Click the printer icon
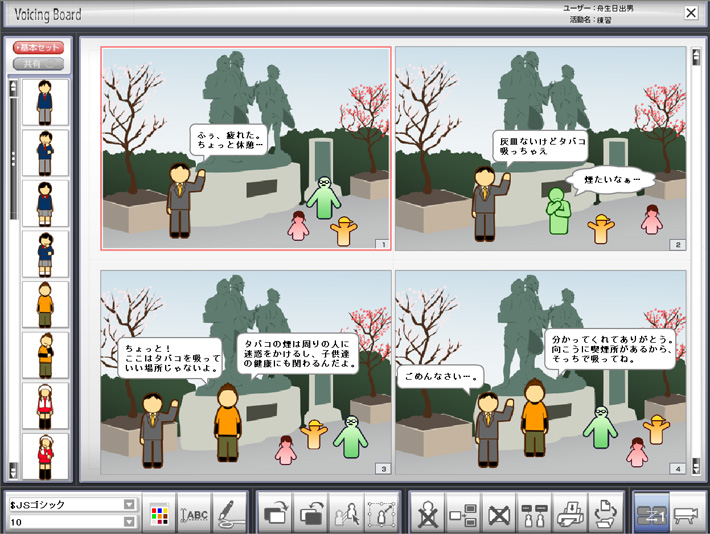The height and width of the screenshot is (534, 710). click(x=569, y=512)
